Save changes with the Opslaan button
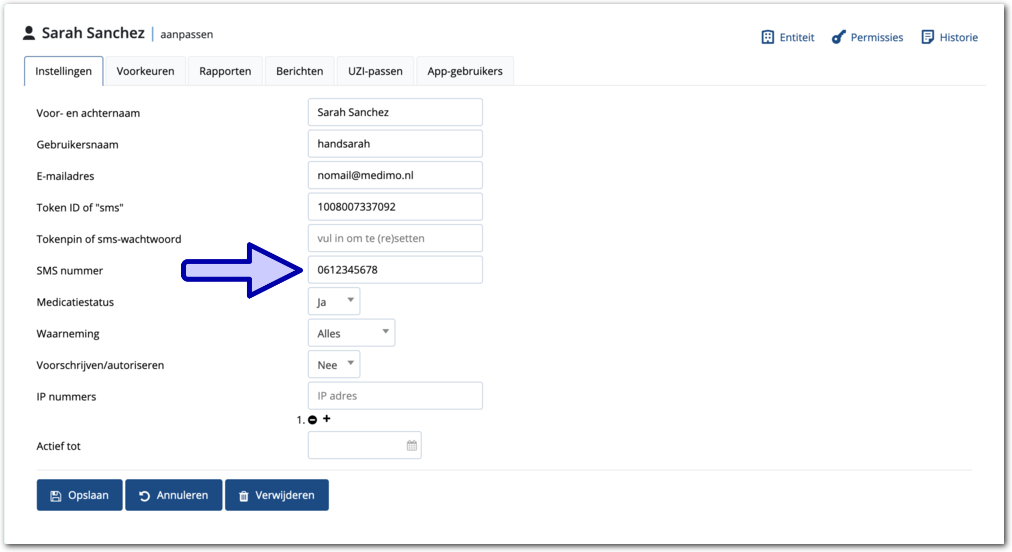This screenshot has height=552, width=1012. click(80, 495)
